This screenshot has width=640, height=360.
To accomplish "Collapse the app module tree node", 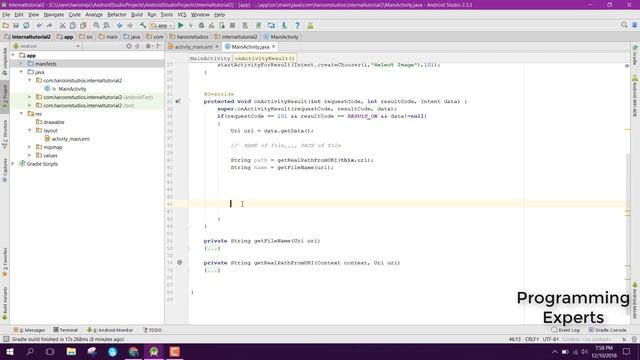I will 13,55.
